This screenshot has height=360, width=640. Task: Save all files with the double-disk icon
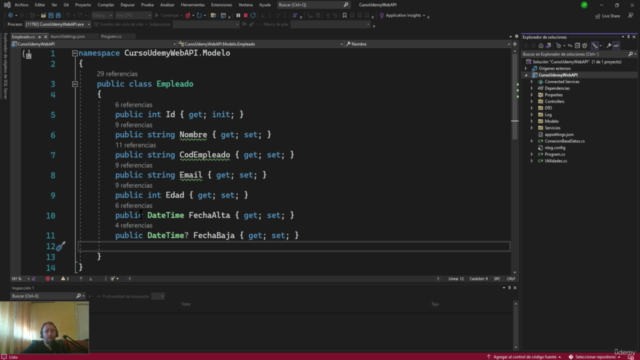tap(58, 16)
